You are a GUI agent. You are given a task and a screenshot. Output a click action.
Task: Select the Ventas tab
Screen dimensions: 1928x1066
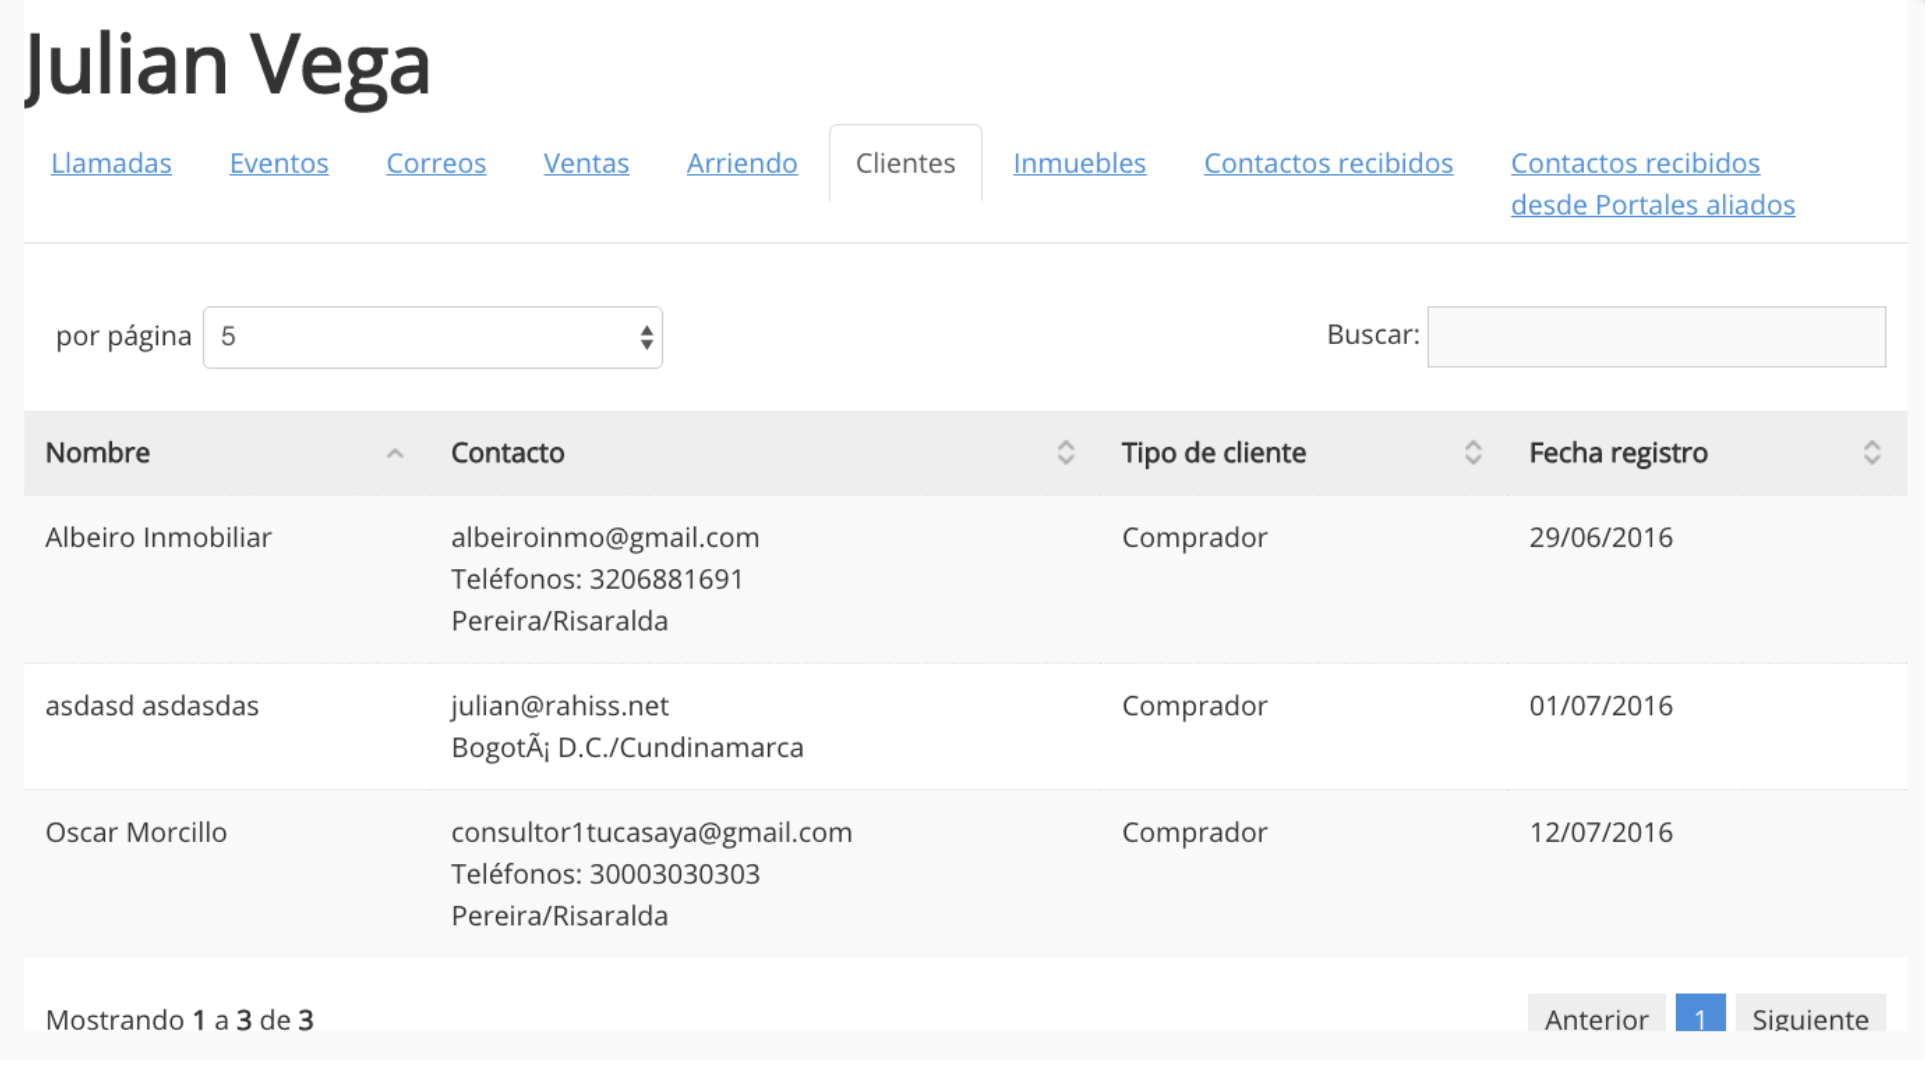pyautogui.click(x=586, y=163)
